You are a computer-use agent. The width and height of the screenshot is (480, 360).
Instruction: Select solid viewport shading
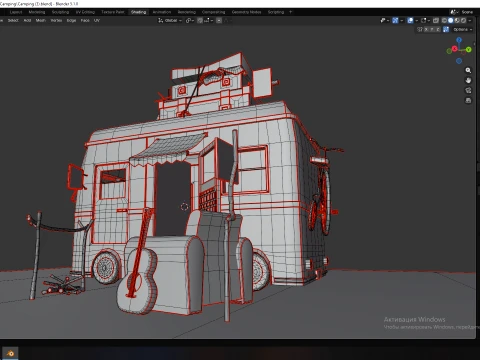(450, 20)
